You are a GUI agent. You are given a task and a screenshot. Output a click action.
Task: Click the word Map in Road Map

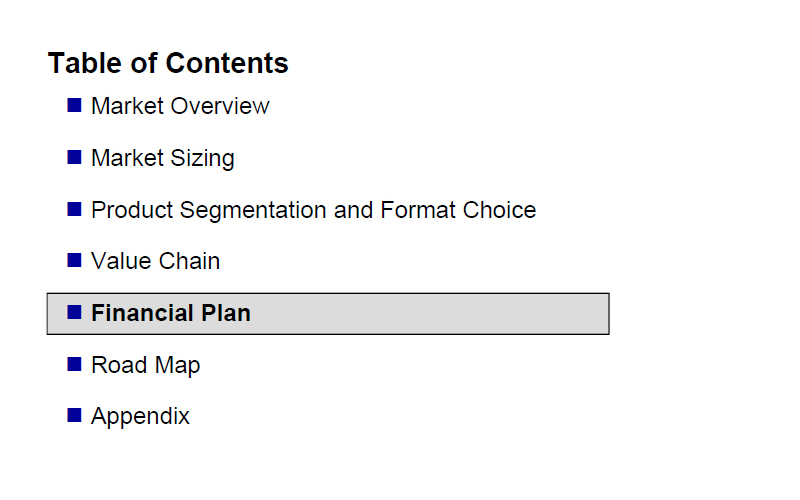(x=177, y=365)
